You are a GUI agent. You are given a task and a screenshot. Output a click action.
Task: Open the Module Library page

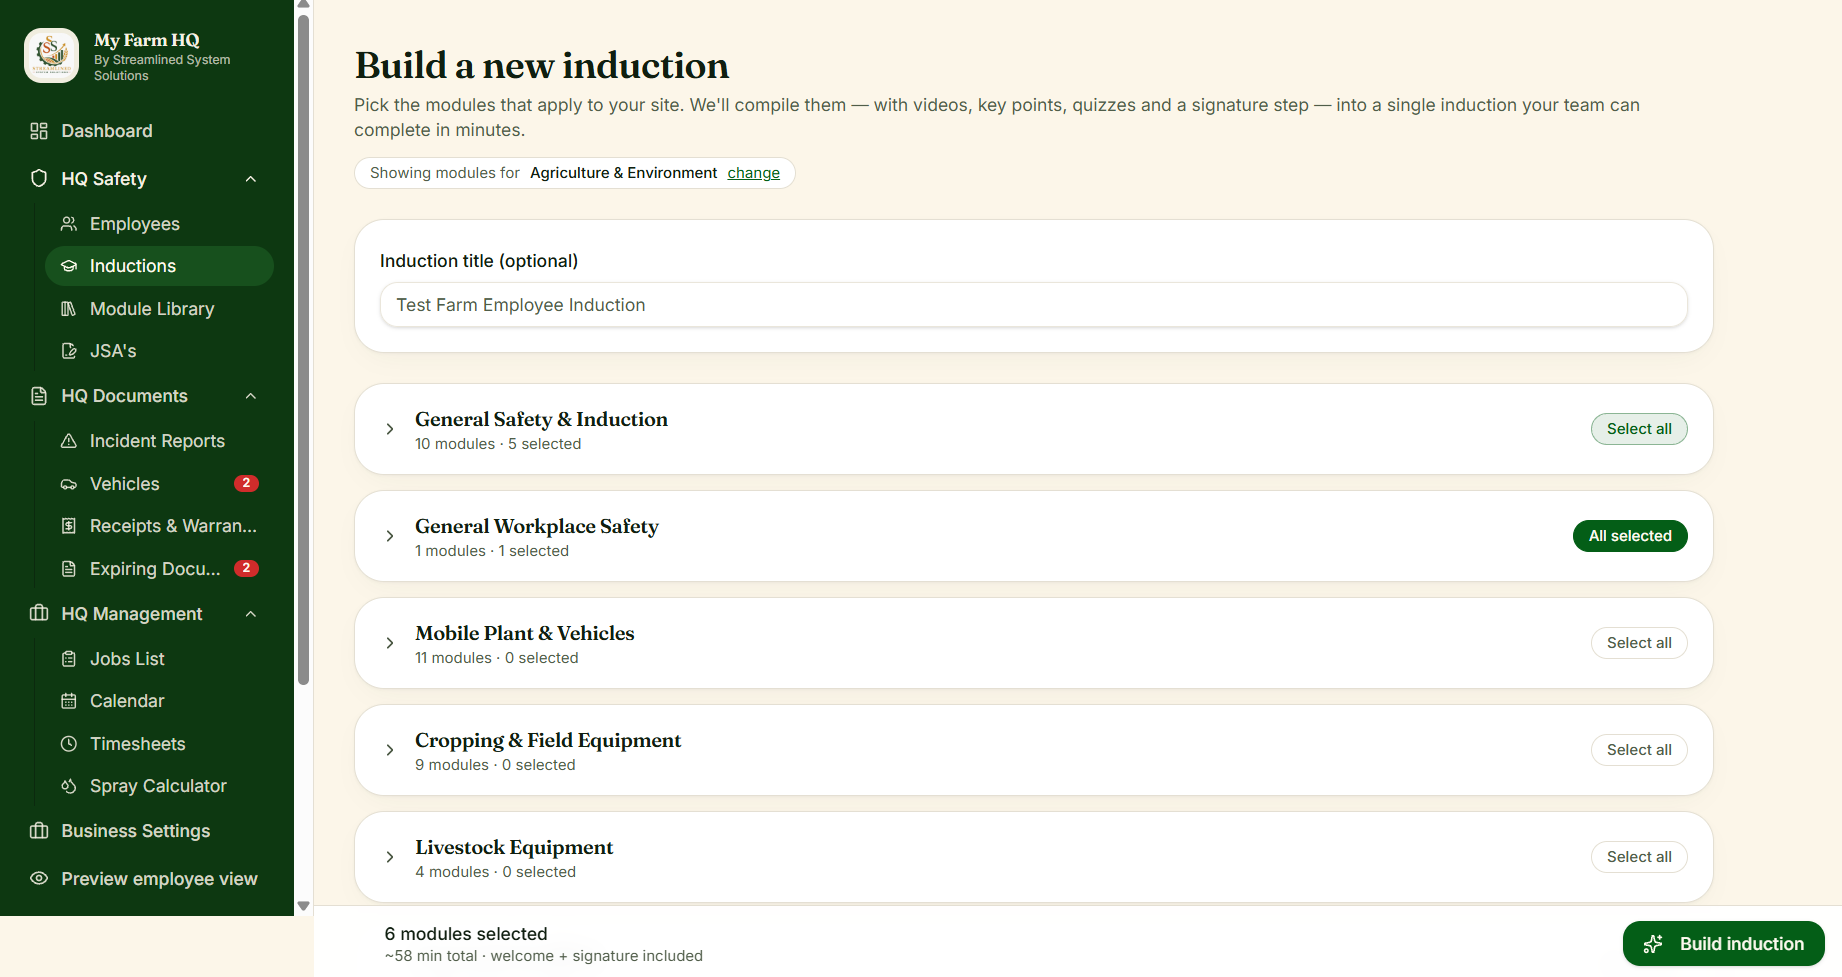tap(159, 309)
